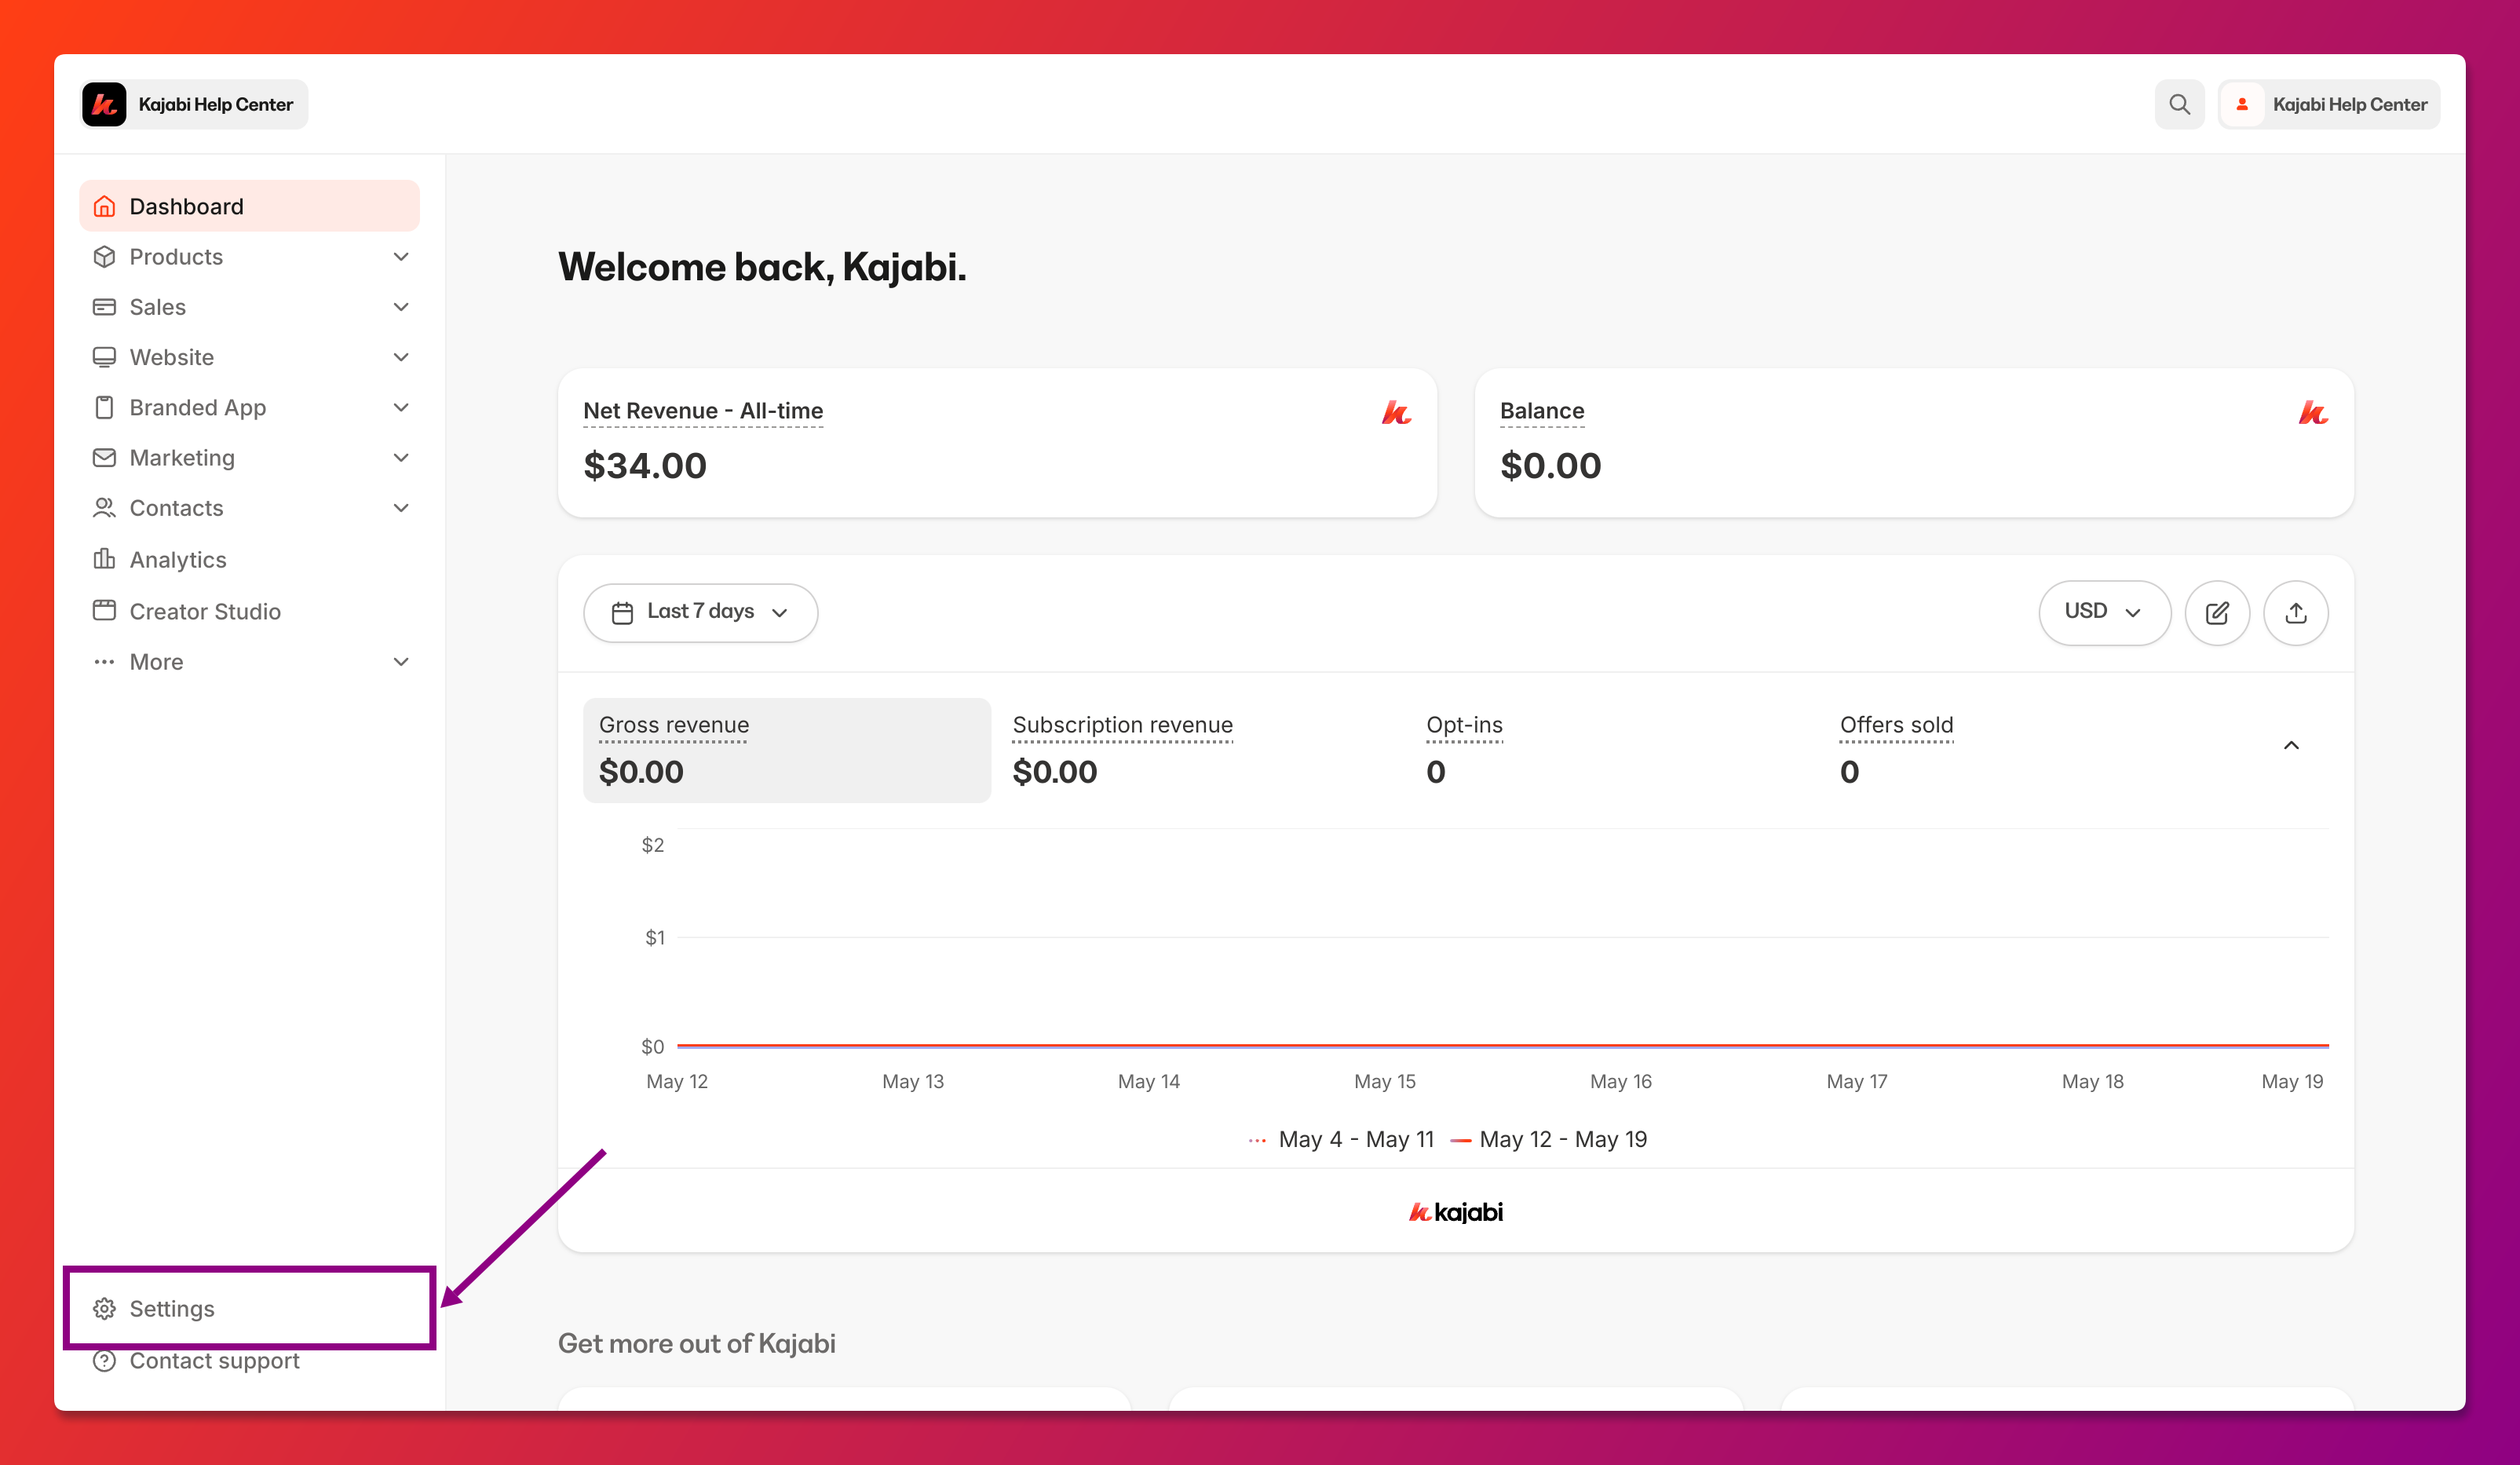Expand the Contacts menu chevron
The height and width of the screenshot is (1465, 2520).
tap(401, 508)
